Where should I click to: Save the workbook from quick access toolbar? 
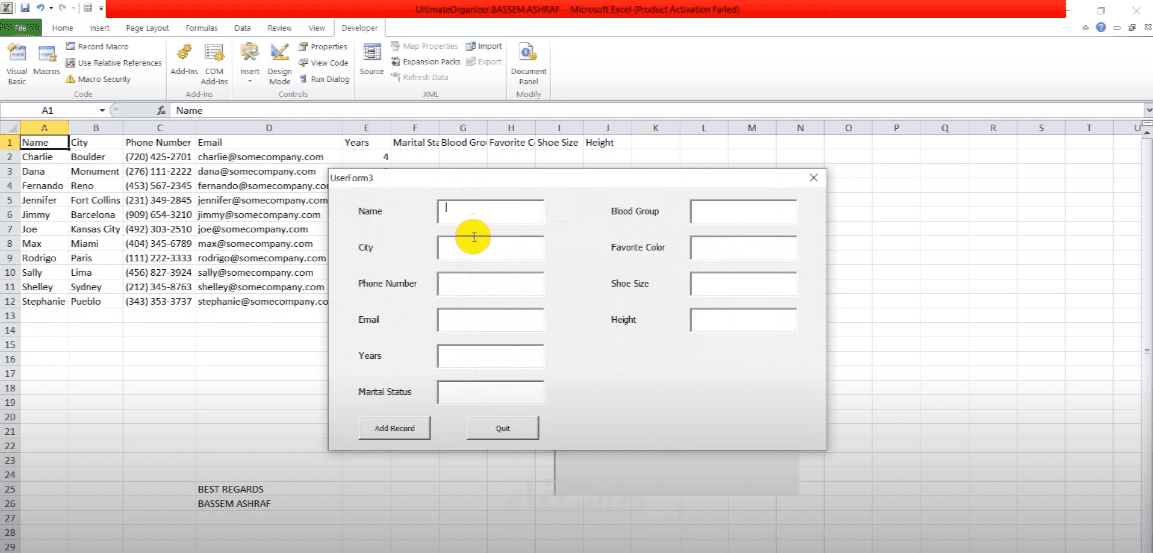[25, 8]
